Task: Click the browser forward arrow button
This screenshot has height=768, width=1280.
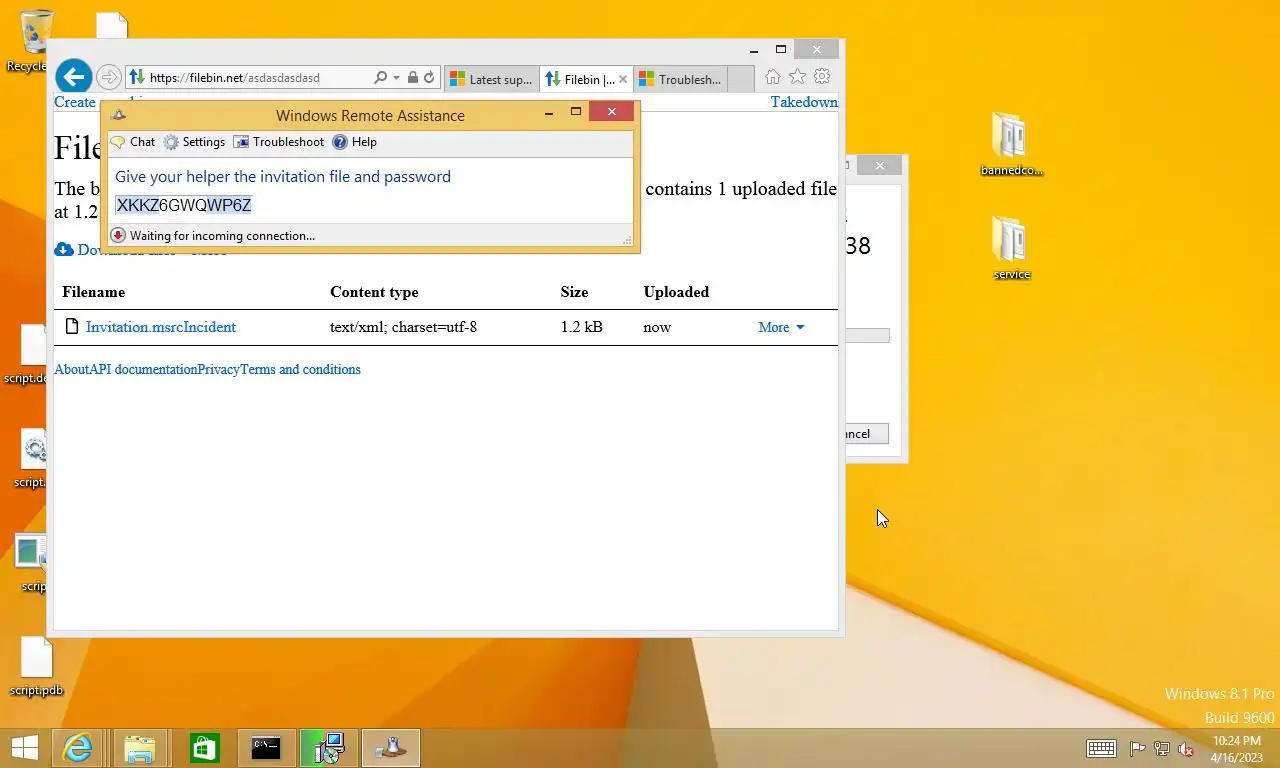Action: [x=109, y=77]
